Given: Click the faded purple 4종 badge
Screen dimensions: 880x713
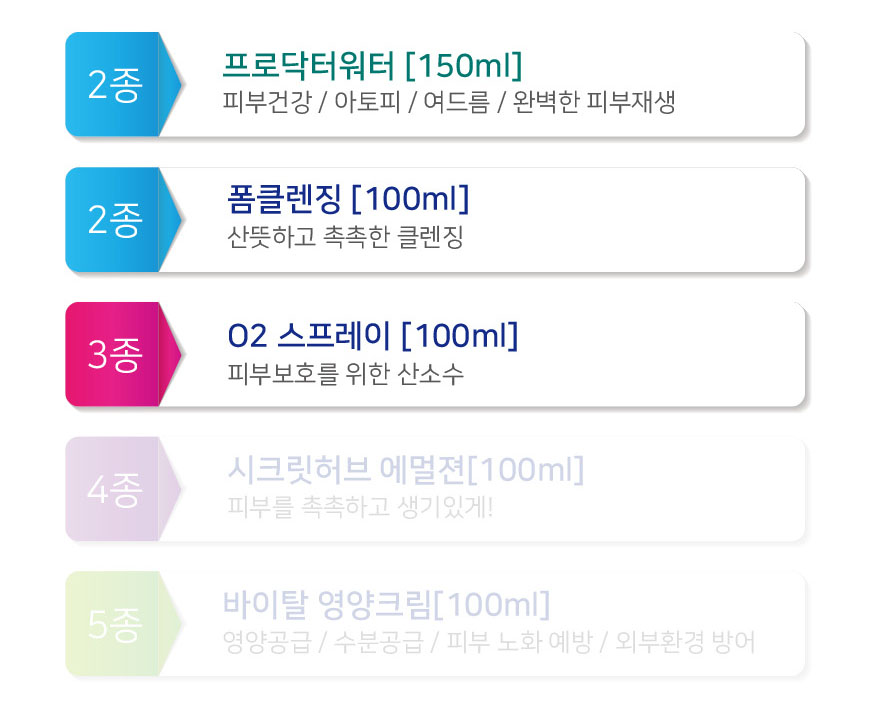Looking at the screenshot, I should pos(122,489).
